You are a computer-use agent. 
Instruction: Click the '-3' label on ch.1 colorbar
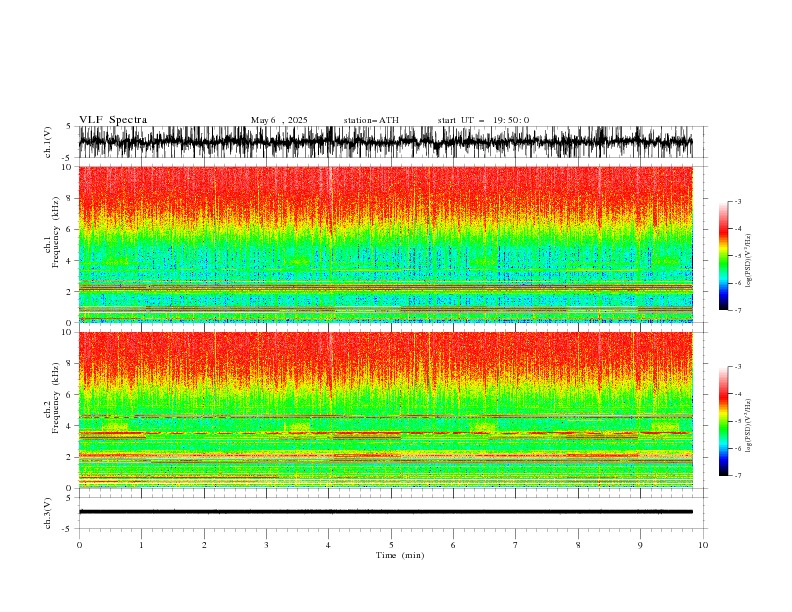(x=737, y=201)
